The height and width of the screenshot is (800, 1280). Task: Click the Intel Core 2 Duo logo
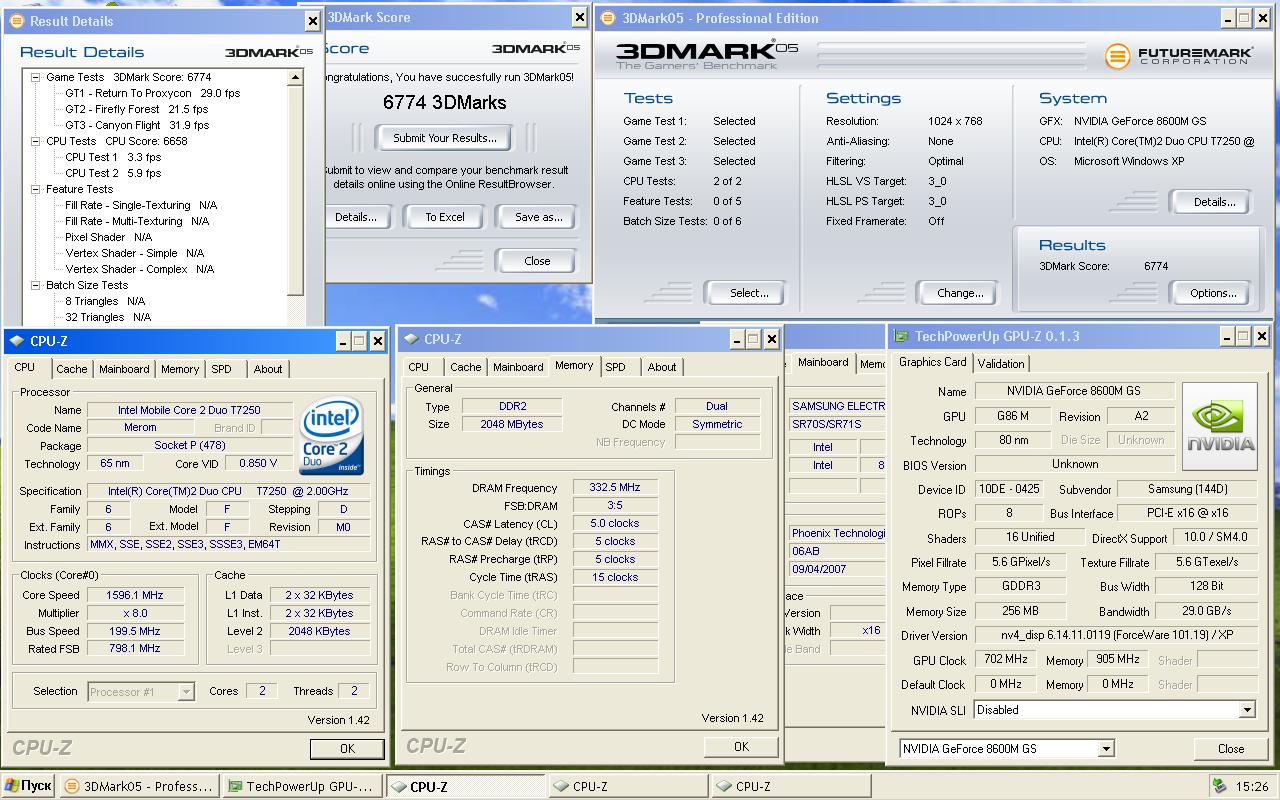click(332, 437)
